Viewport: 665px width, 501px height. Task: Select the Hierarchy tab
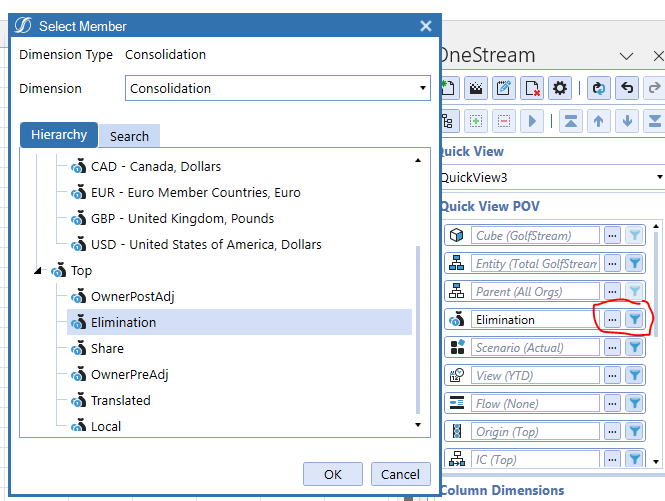click(x=59, y=135)
